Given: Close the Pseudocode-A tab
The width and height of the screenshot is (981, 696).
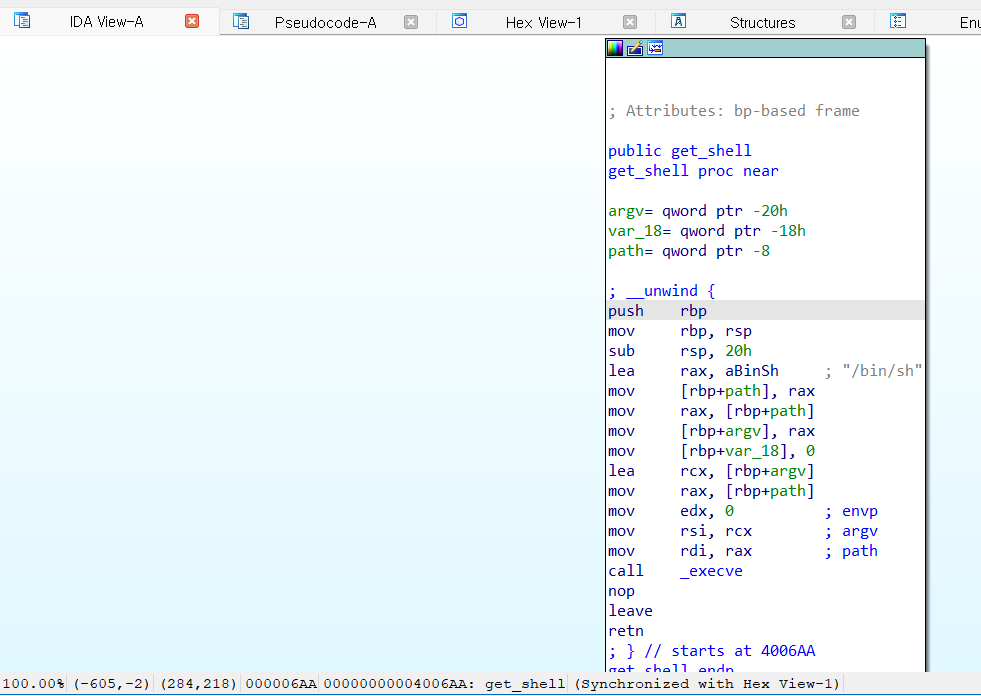Looking at the screenshot, I should tap(411, 23).
